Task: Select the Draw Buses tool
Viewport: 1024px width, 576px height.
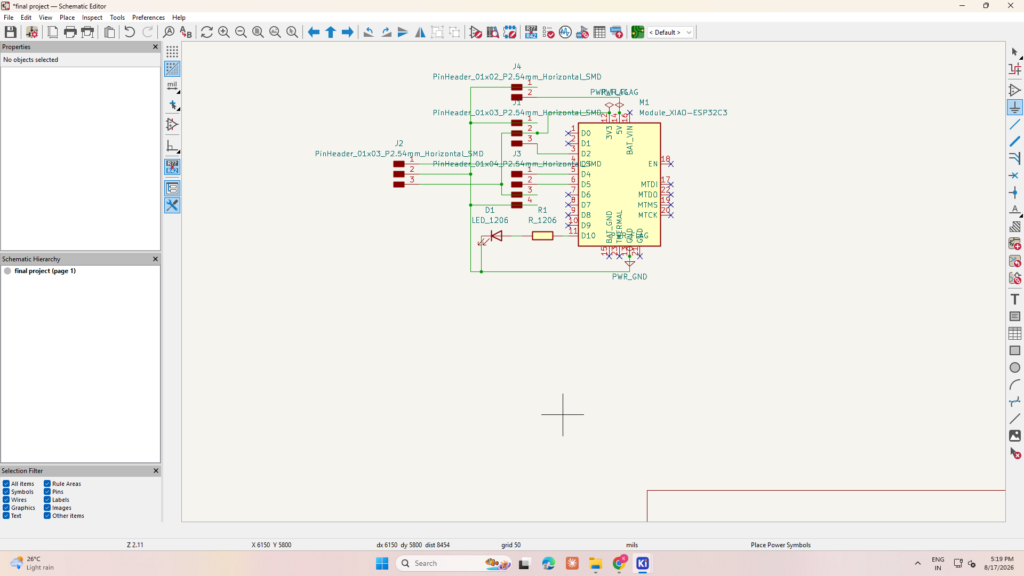Action: pos(1014,141)
